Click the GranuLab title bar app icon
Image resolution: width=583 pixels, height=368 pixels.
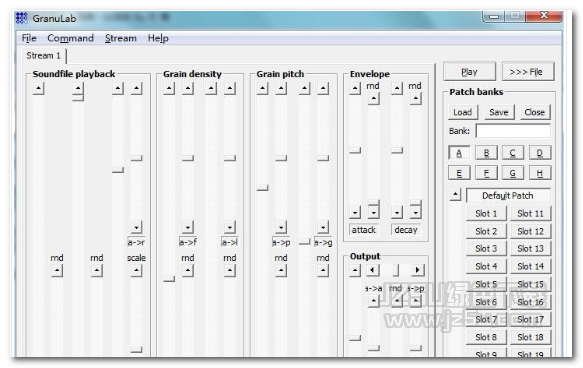(22, 18)
